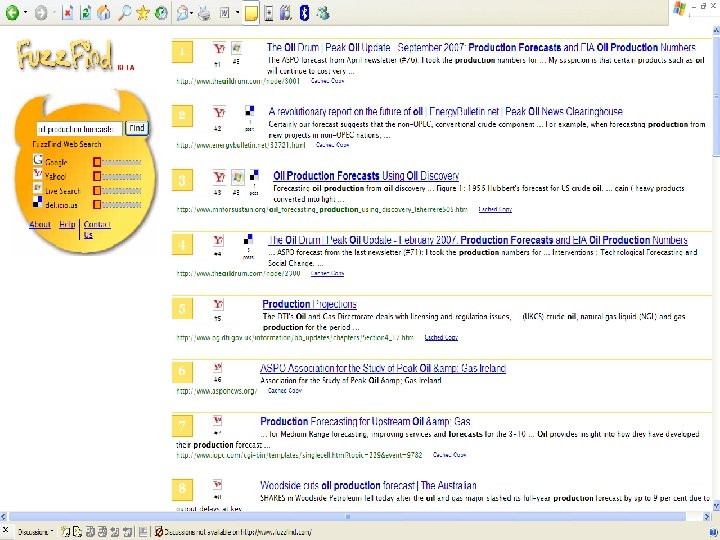Click the Print icon

click(x=204, y=13)
